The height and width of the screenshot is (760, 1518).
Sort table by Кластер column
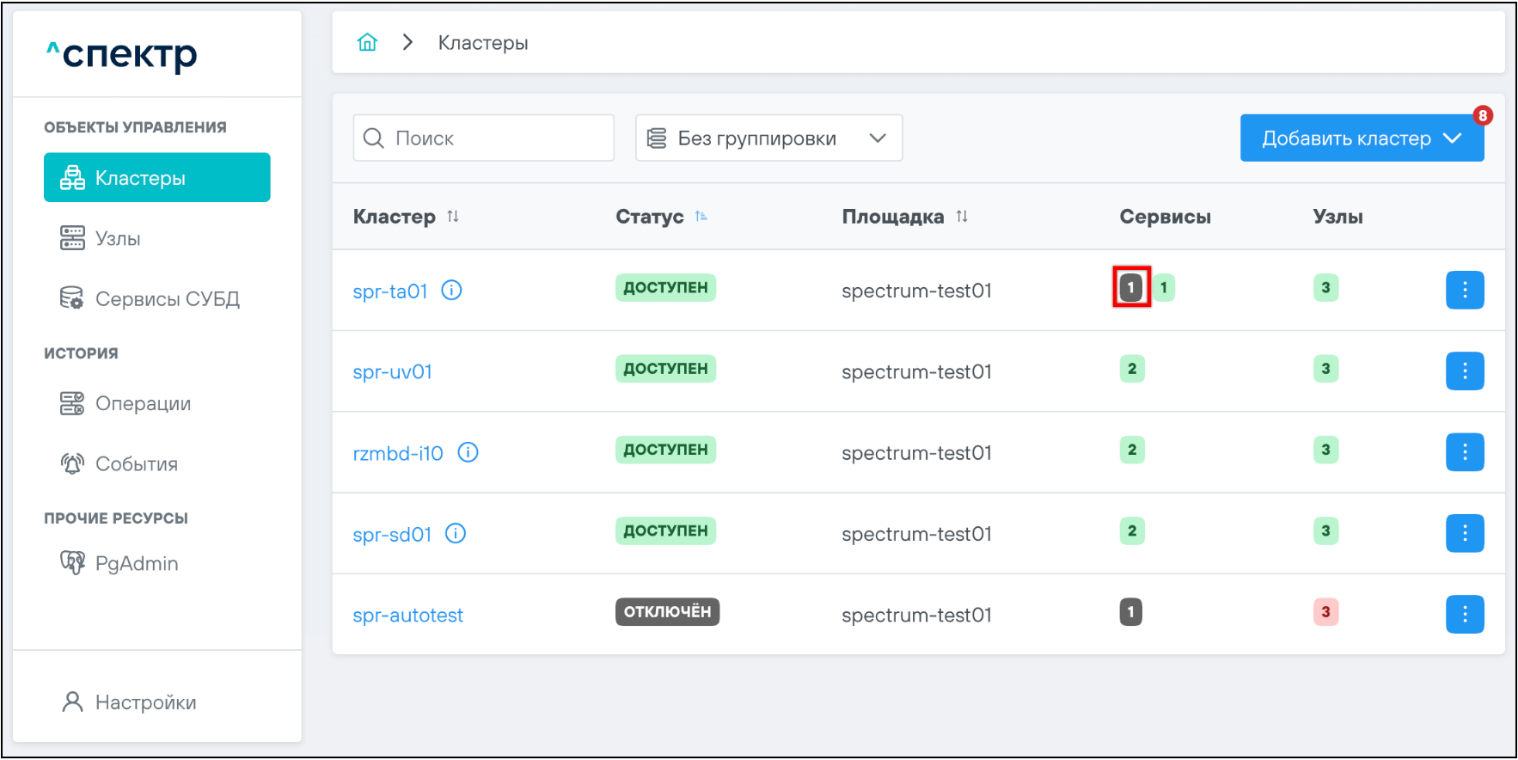click(453, 217)
